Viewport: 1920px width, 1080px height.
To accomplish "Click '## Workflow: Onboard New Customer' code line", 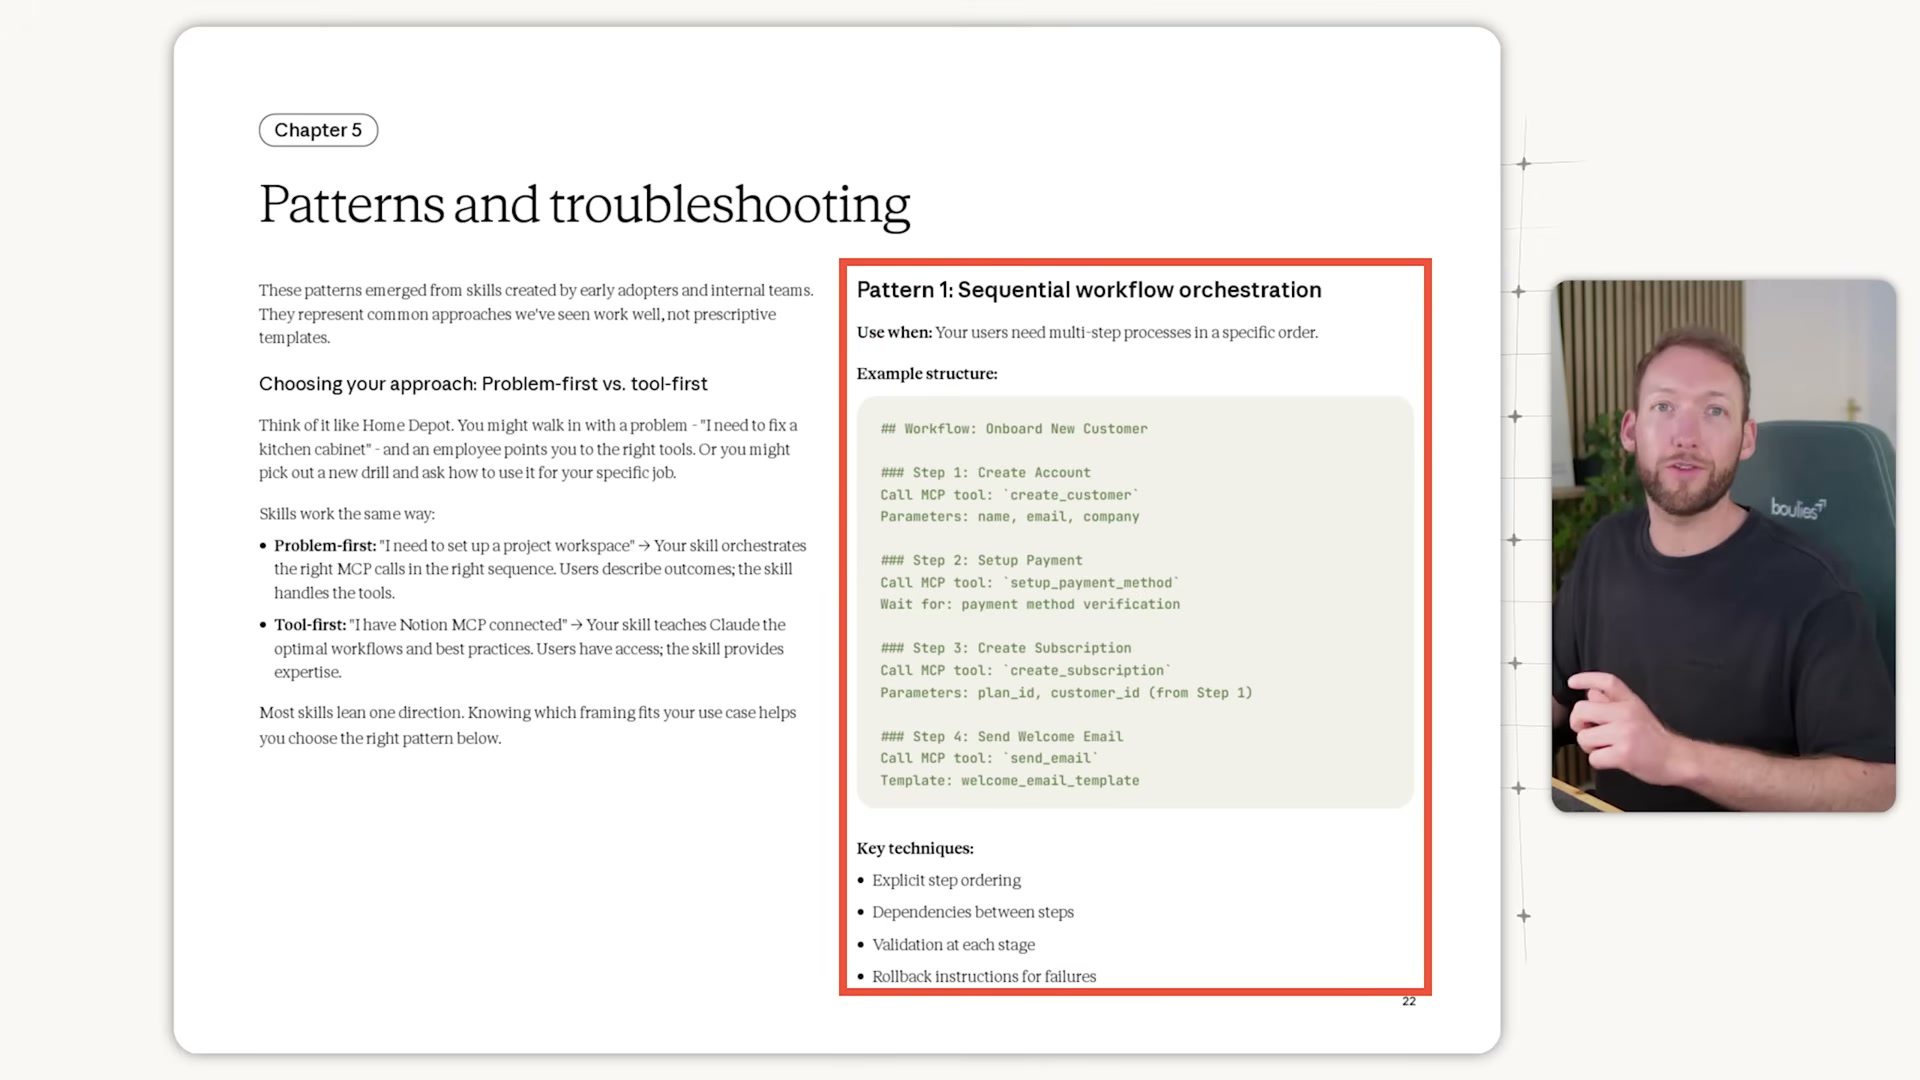I will click(x=1014, y=429).
